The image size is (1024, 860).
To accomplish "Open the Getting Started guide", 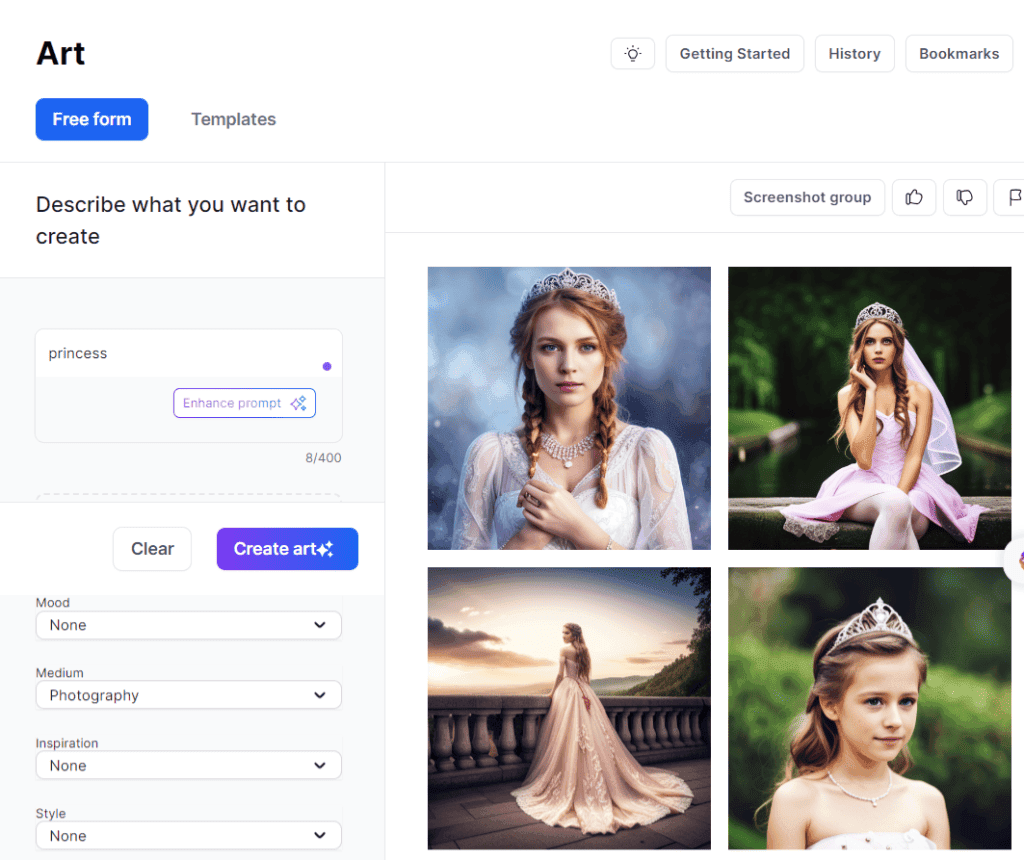I will click(735, 54).
